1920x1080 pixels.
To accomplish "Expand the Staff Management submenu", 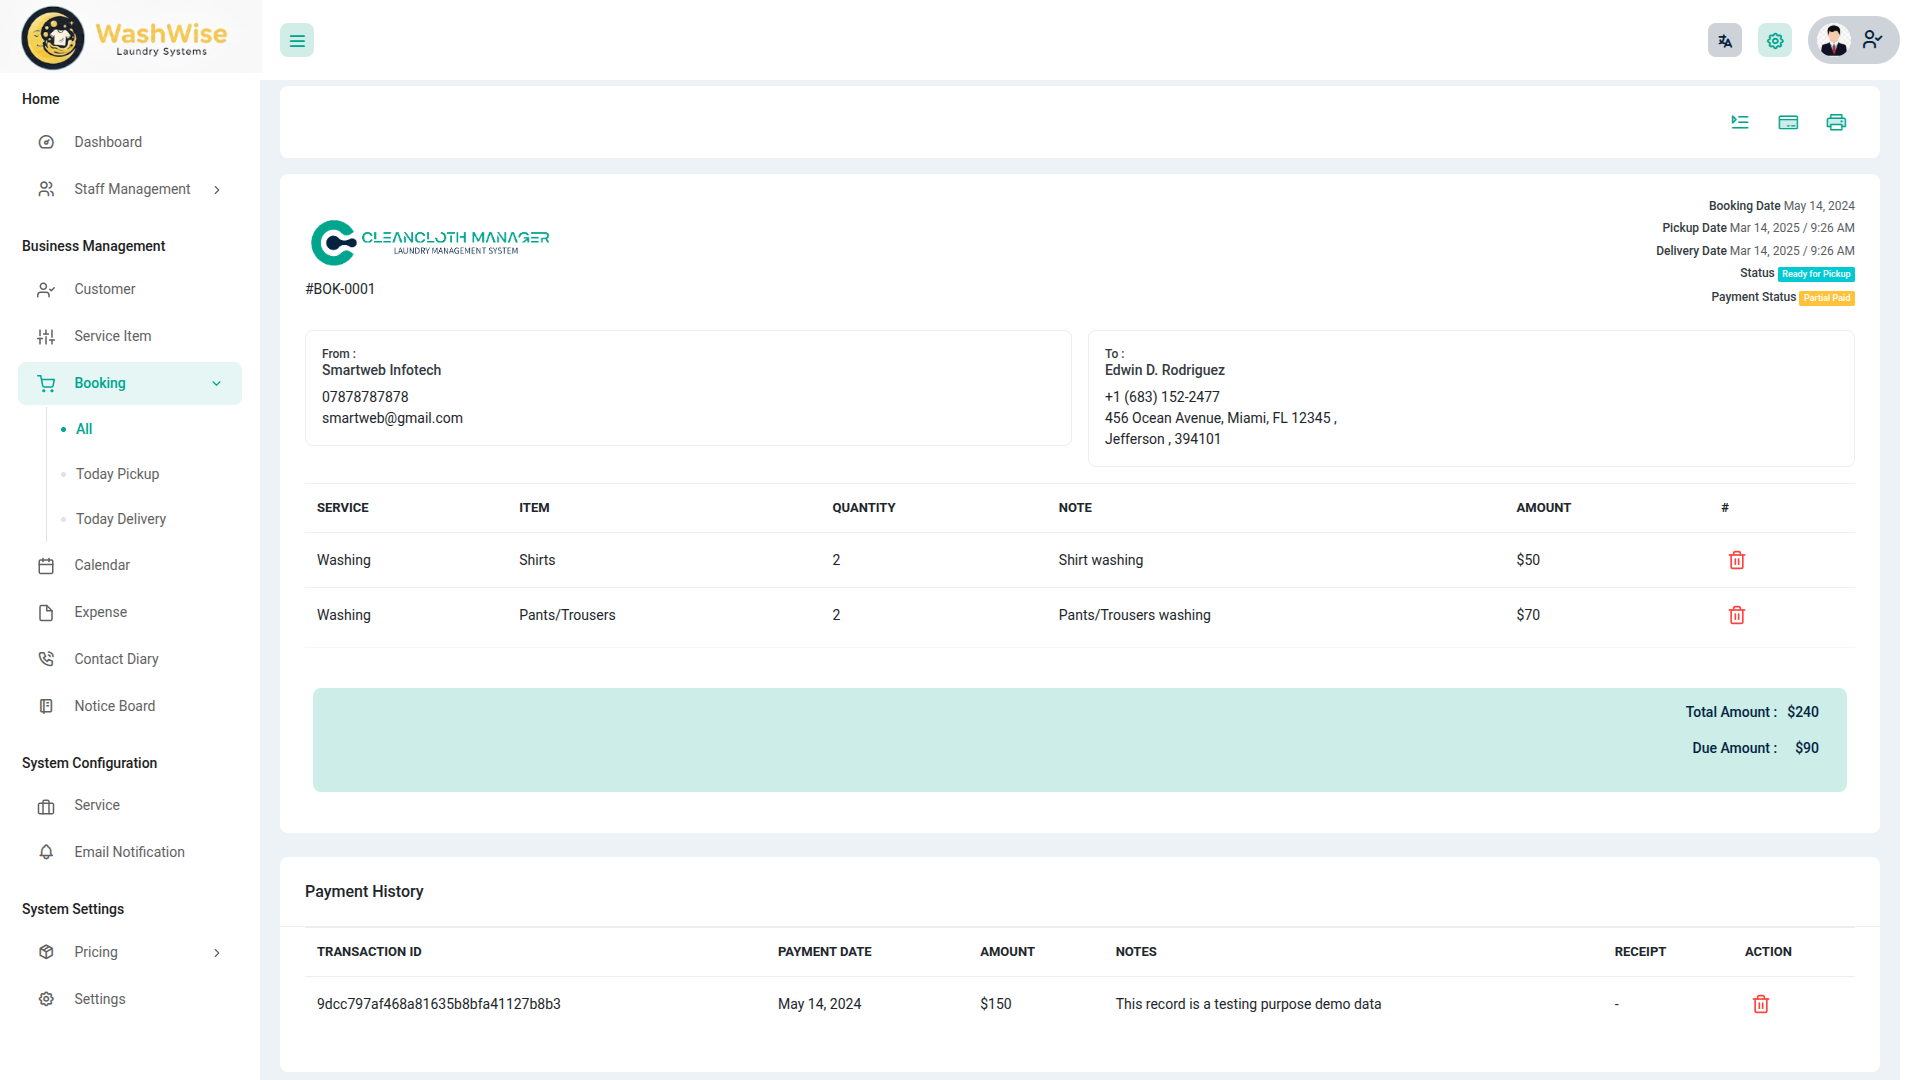I will point(130,189).
